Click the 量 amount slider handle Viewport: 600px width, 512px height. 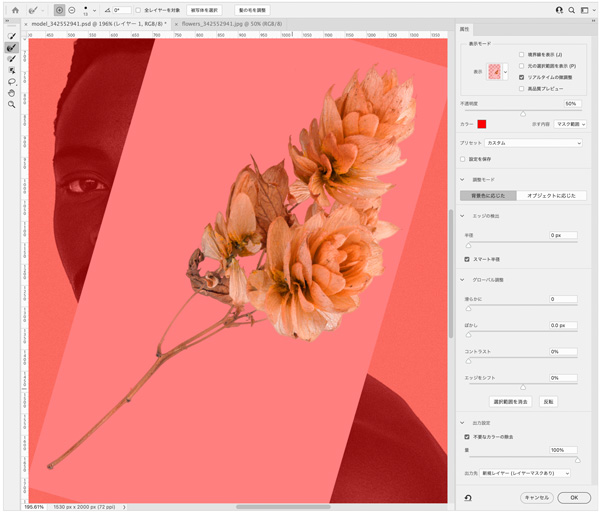click(x=577, y=460)
